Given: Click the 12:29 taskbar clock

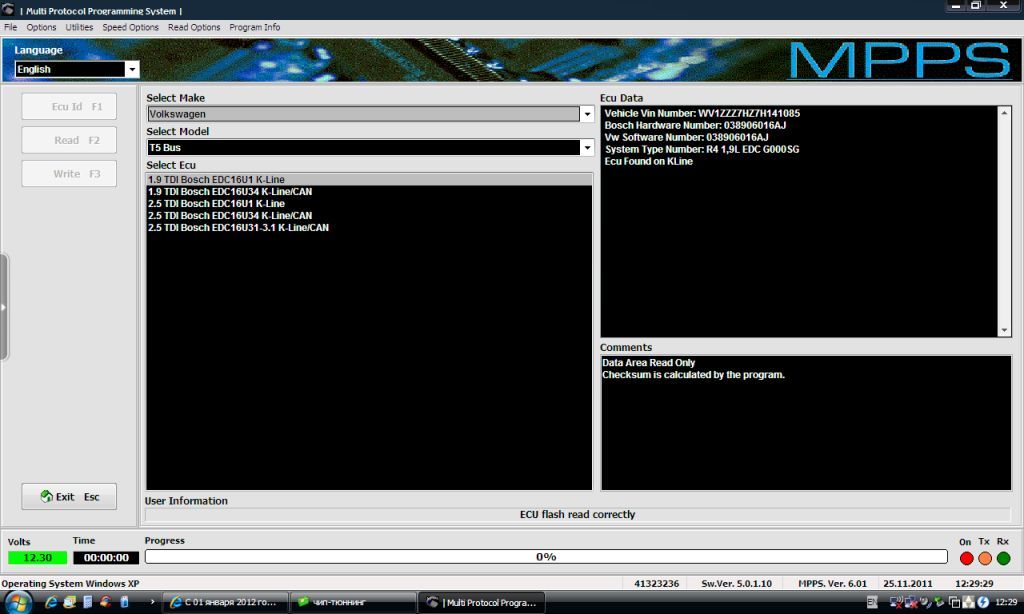Looking at the screenshot, I should (x=1006, y=602).
